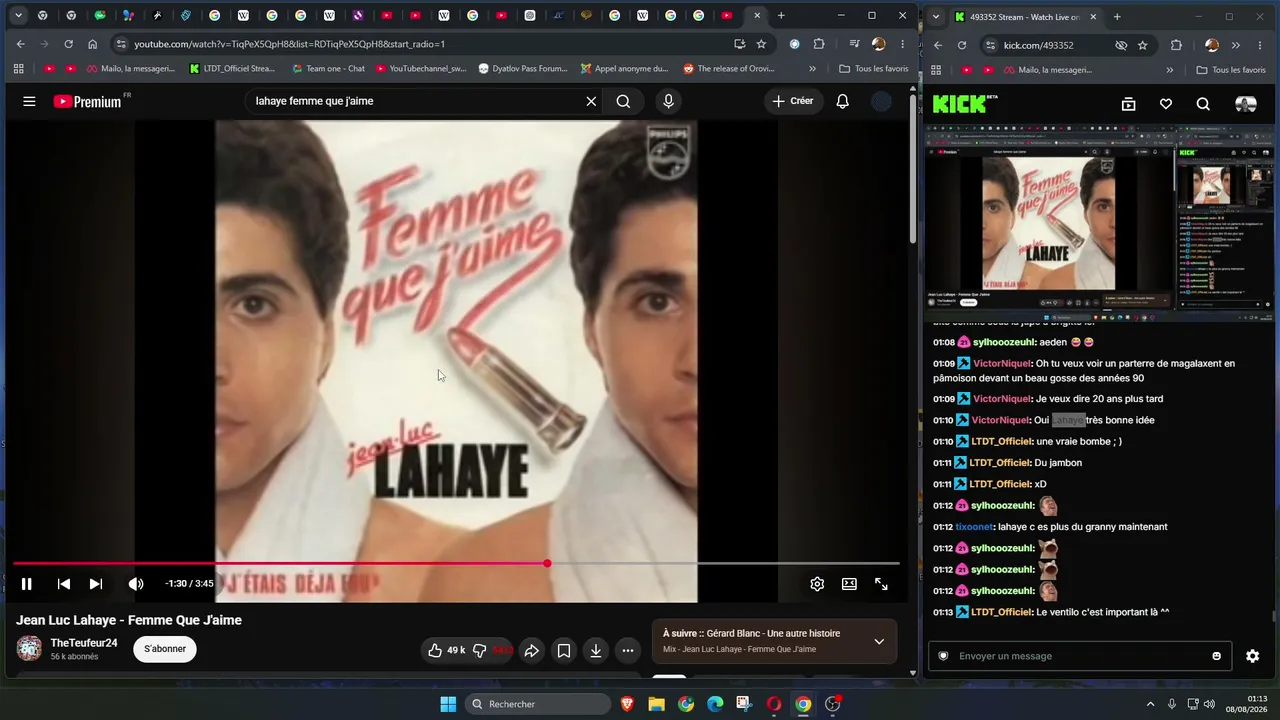Viewport: 1280px width, 720px height.
Task: Open a new tab in YouTube window
Action: coord(781,16)
